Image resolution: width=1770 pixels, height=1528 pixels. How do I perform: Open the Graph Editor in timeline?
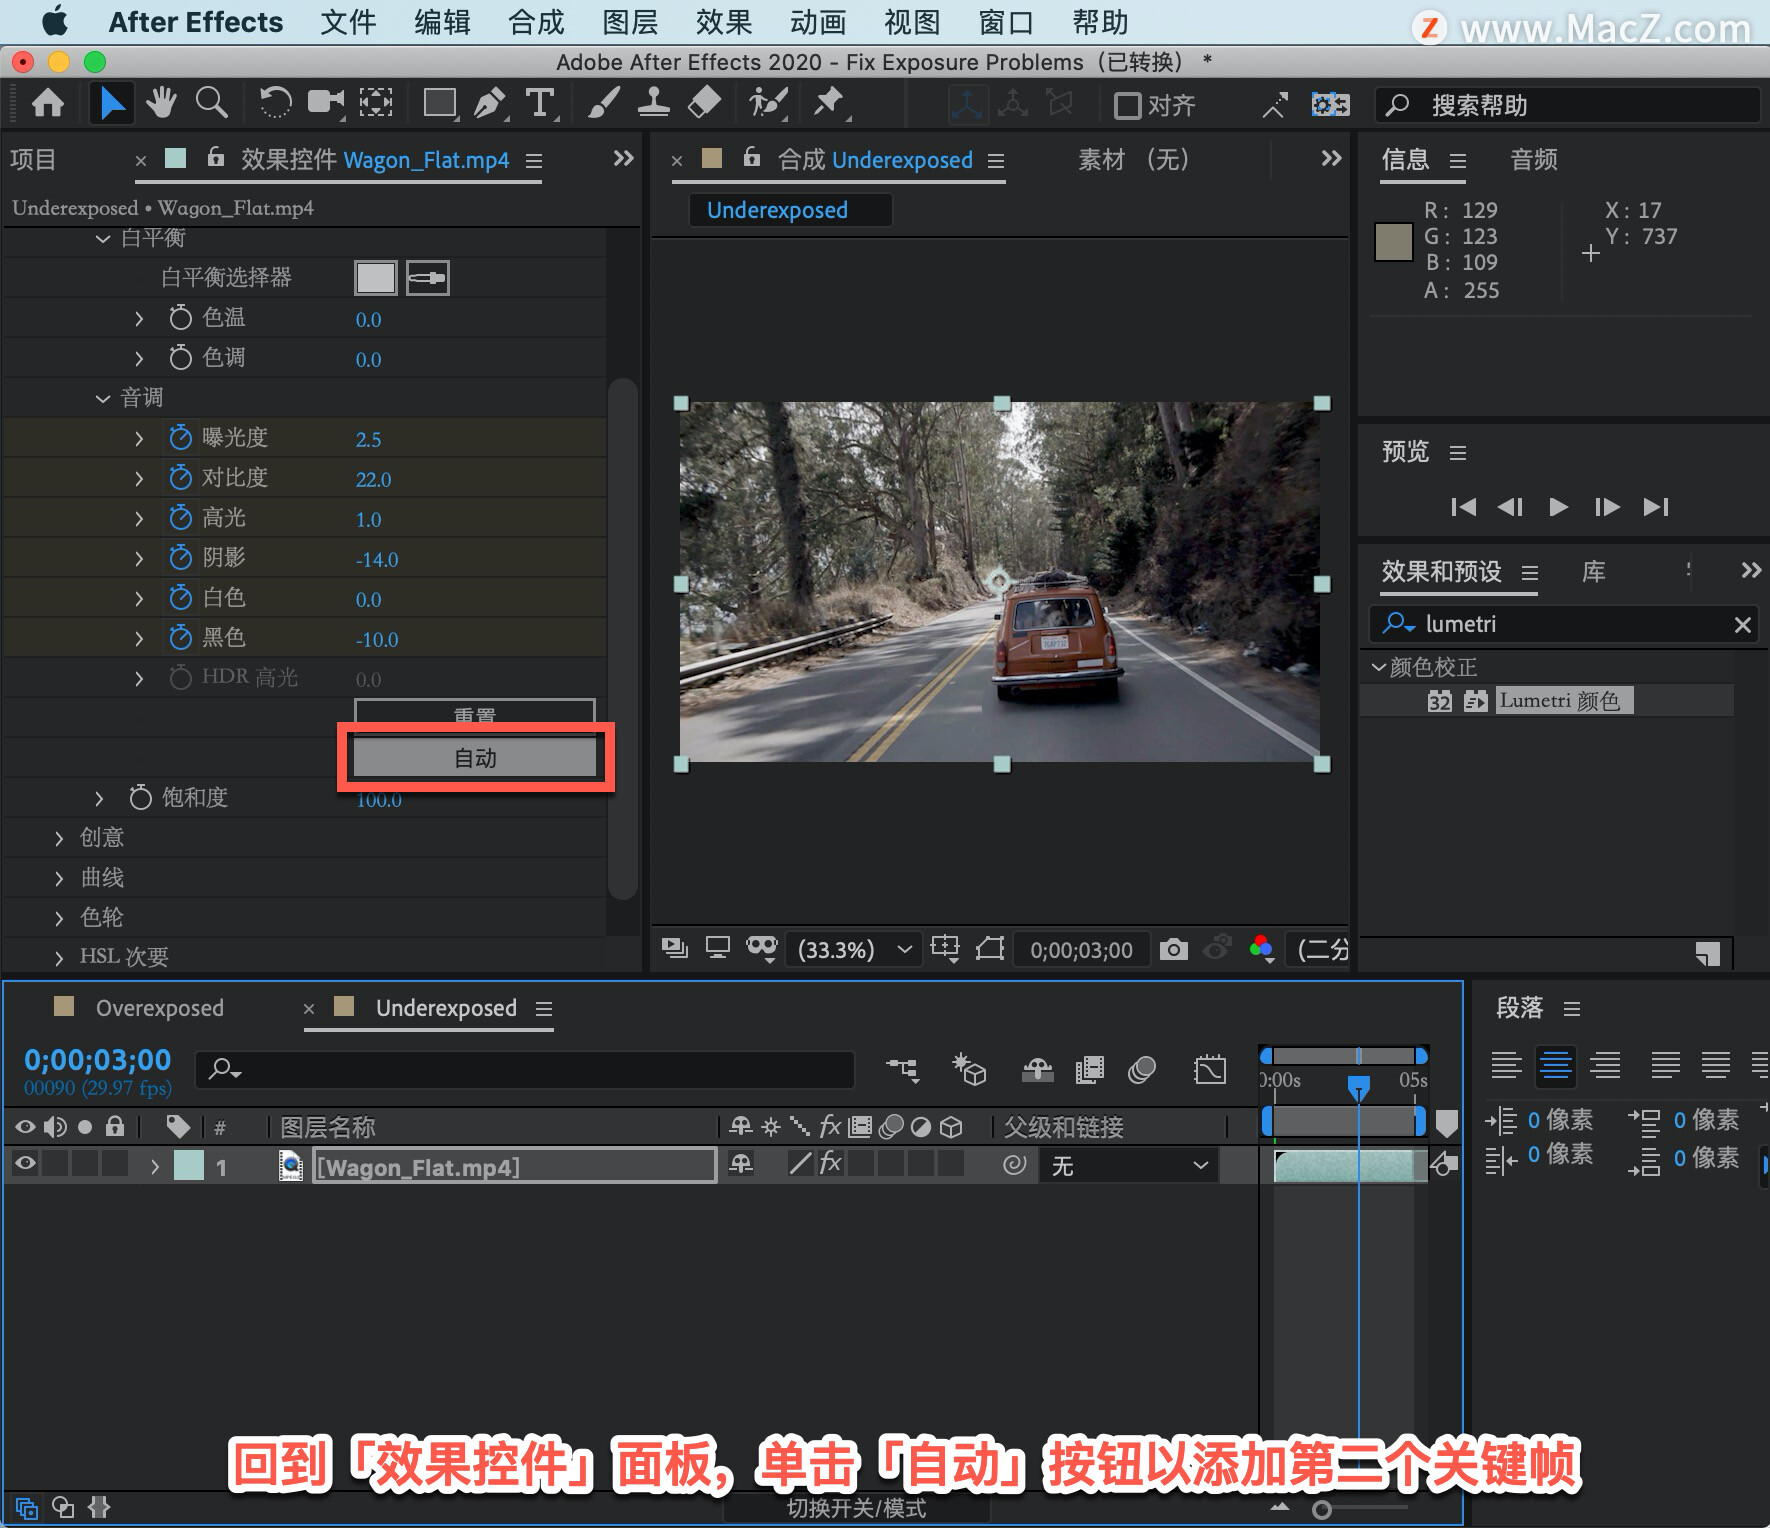pyautogui.click(x=1210, y=1070)
